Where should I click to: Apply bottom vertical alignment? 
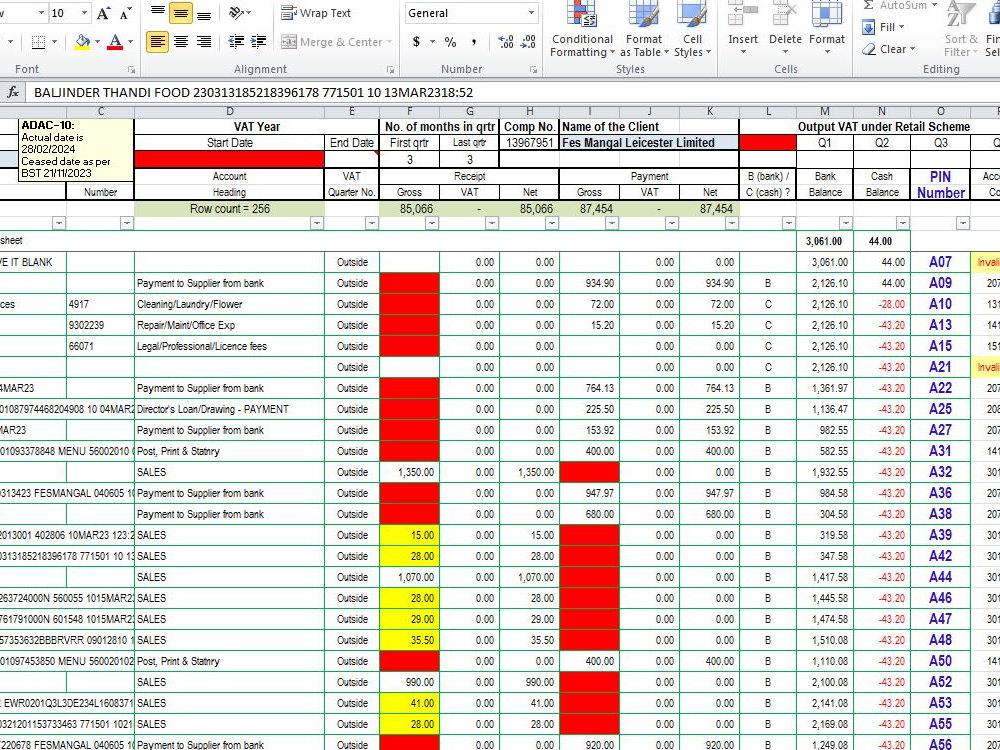(x=204, y=13)
